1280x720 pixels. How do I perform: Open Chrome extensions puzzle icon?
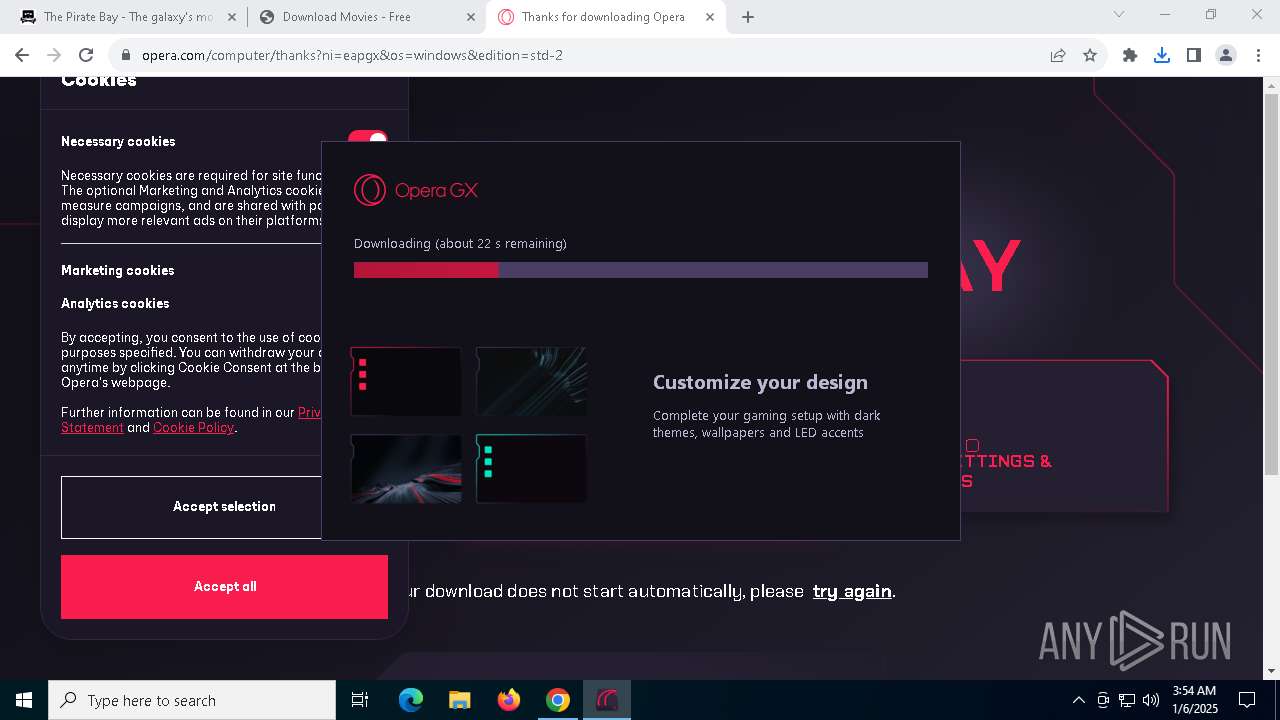(1130, 55)
